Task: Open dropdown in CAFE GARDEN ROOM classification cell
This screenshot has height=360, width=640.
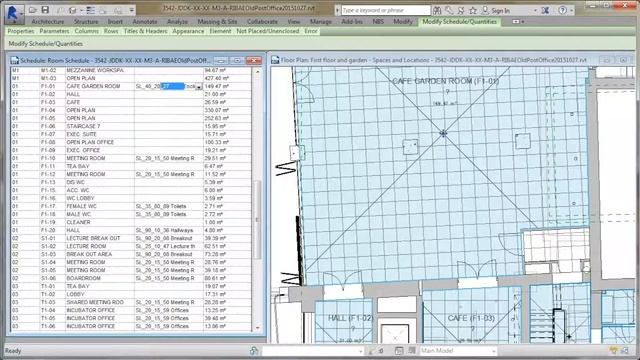Action: 199,87
